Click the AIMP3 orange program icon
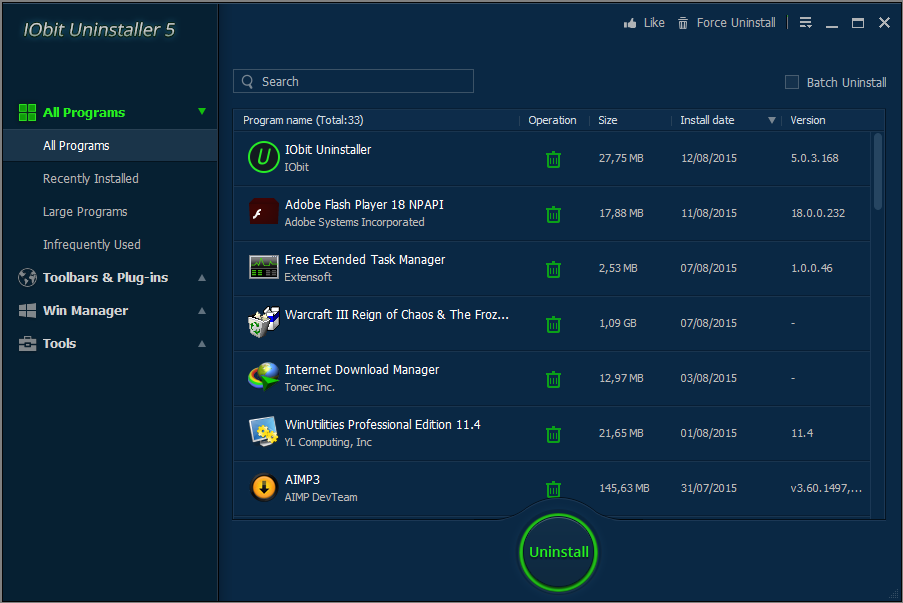Screen dimensions: 903x603 tap(264, 487)
